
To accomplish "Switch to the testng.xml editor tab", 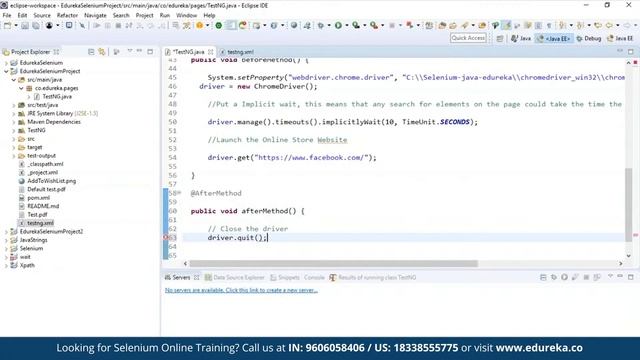I will [x=237, y=52].
